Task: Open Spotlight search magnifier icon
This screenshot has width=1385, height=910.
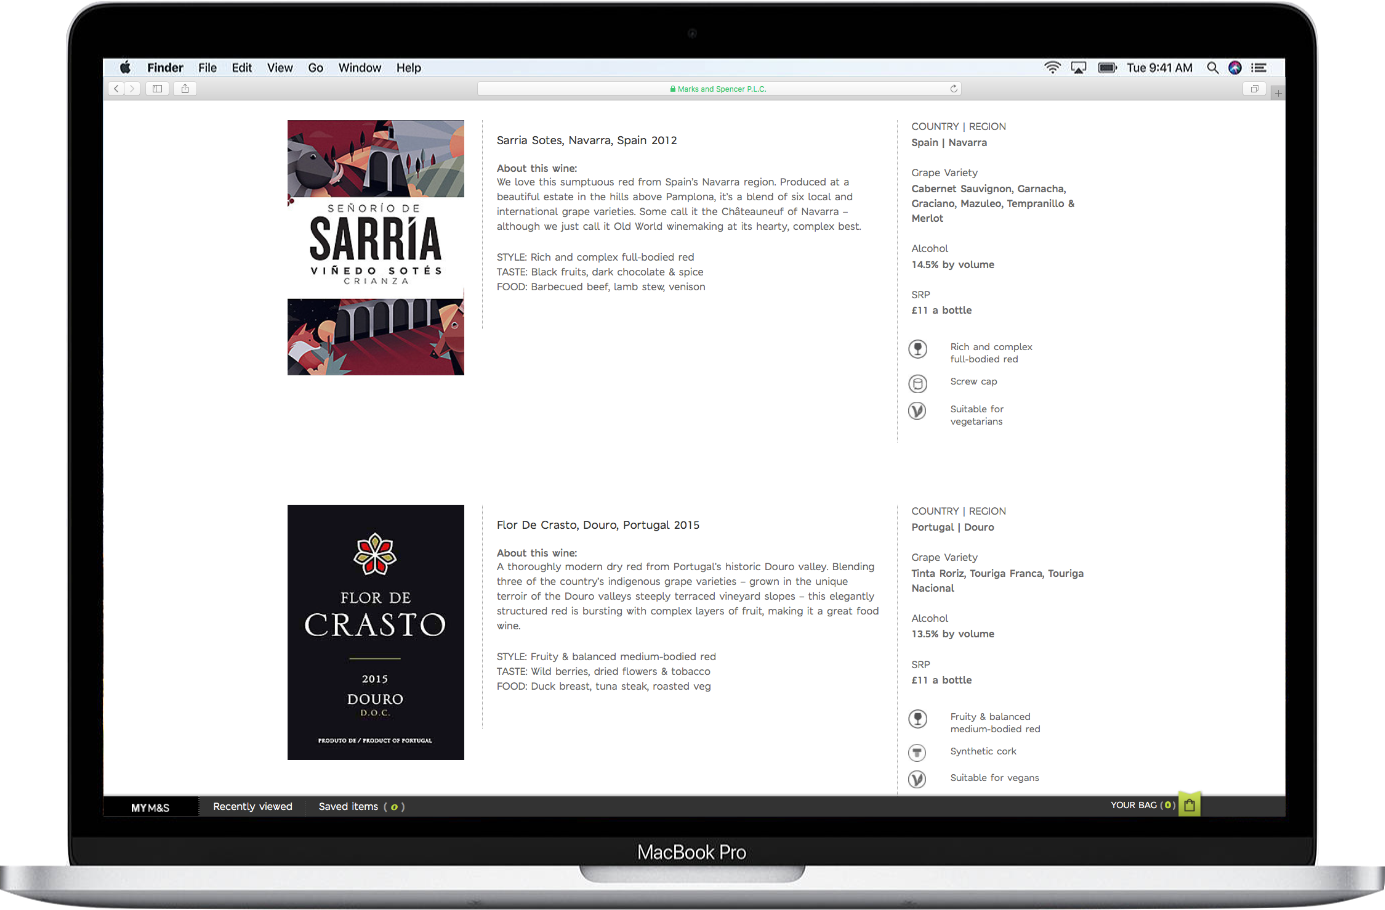Action: coord(1212,68)
